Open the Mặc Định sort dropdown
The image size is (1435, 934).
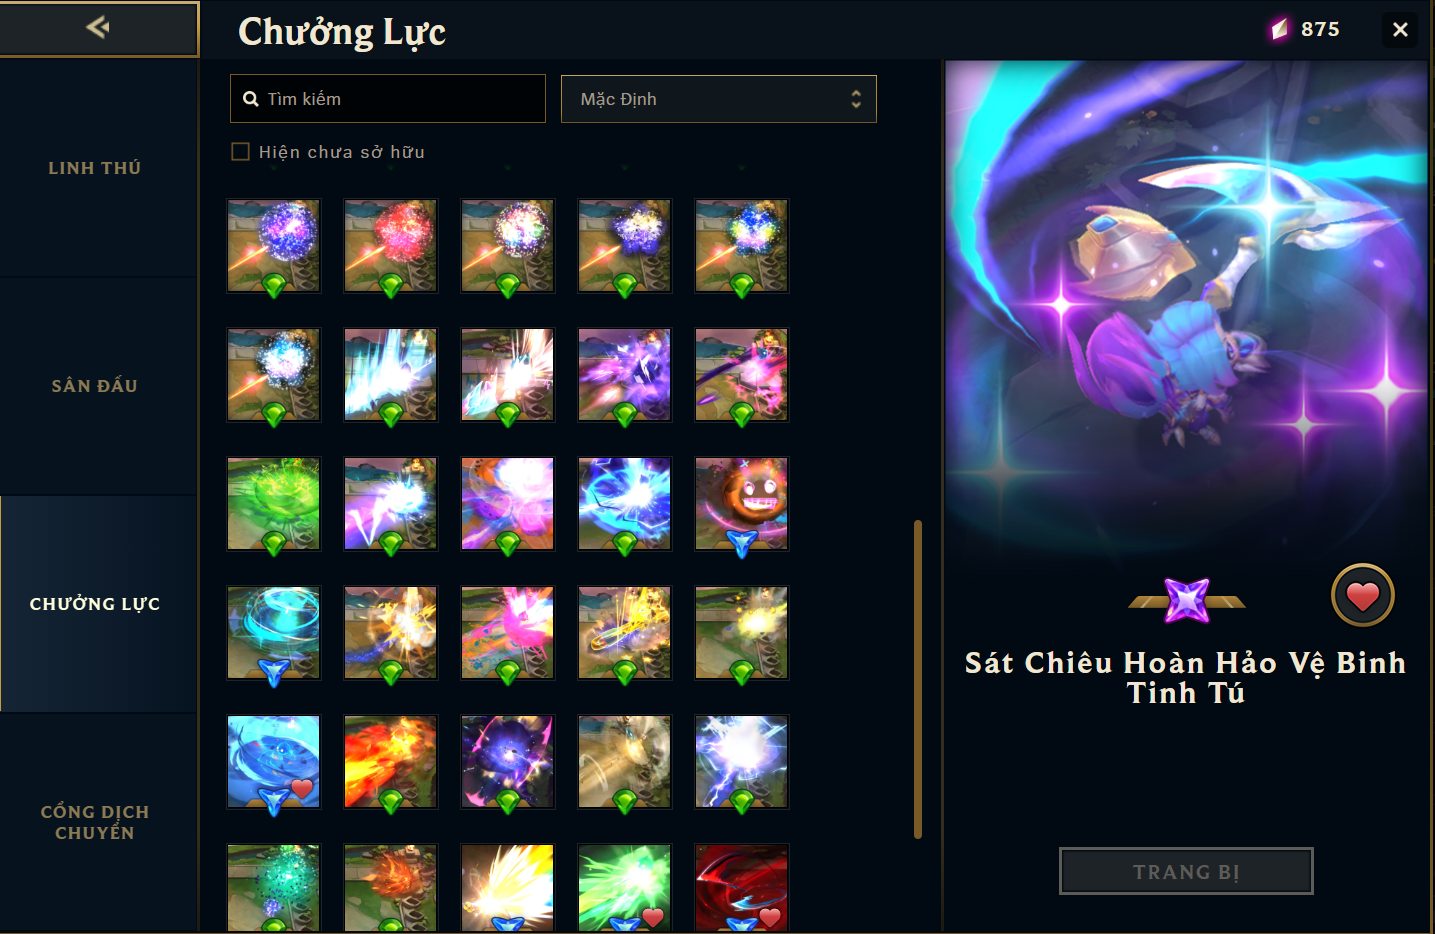[x=718, y=99]
